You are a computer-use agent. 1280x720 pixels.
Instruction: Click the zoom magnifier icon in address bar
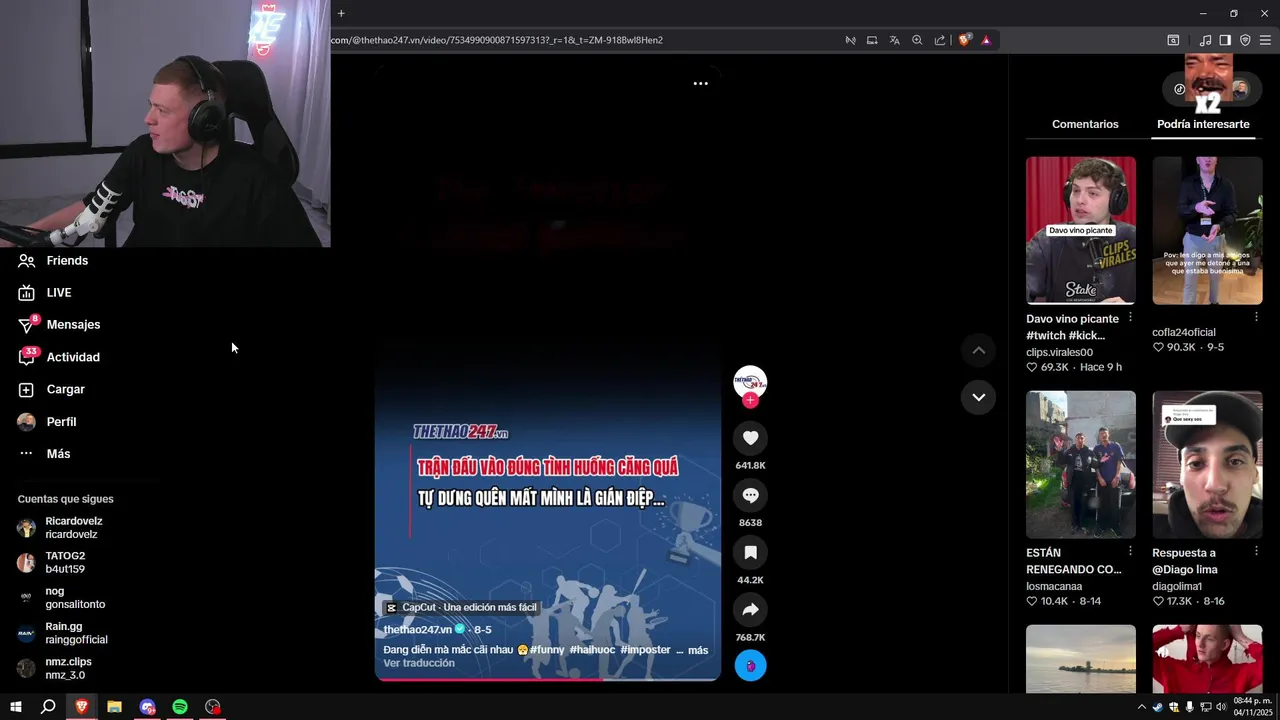coord(917,40)
